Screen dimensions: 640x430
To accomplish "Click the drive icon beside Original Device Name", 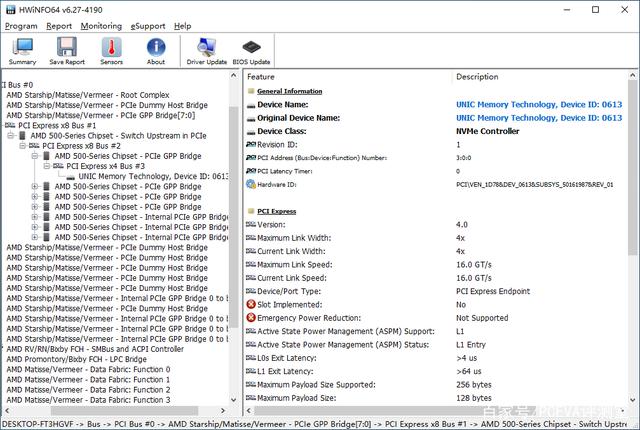I will (251, 119).
